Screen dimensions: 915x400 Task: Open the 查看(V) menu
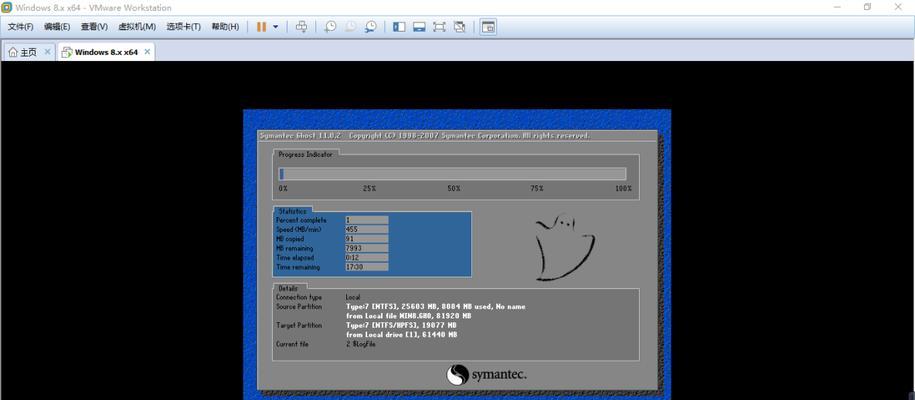tap(94, 27)
